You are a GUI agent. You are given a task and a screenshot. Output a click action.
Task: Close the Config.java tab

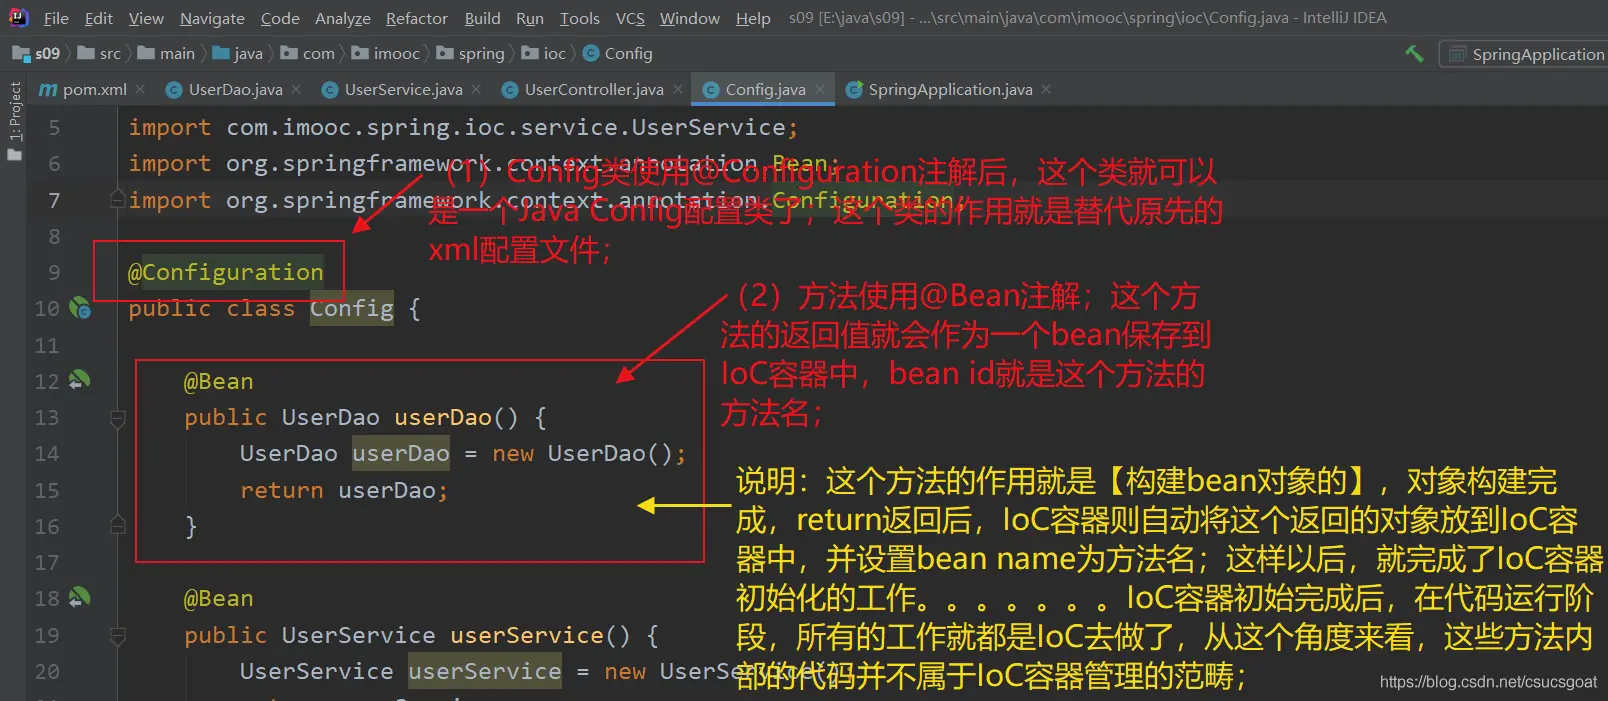coord(820,89)
